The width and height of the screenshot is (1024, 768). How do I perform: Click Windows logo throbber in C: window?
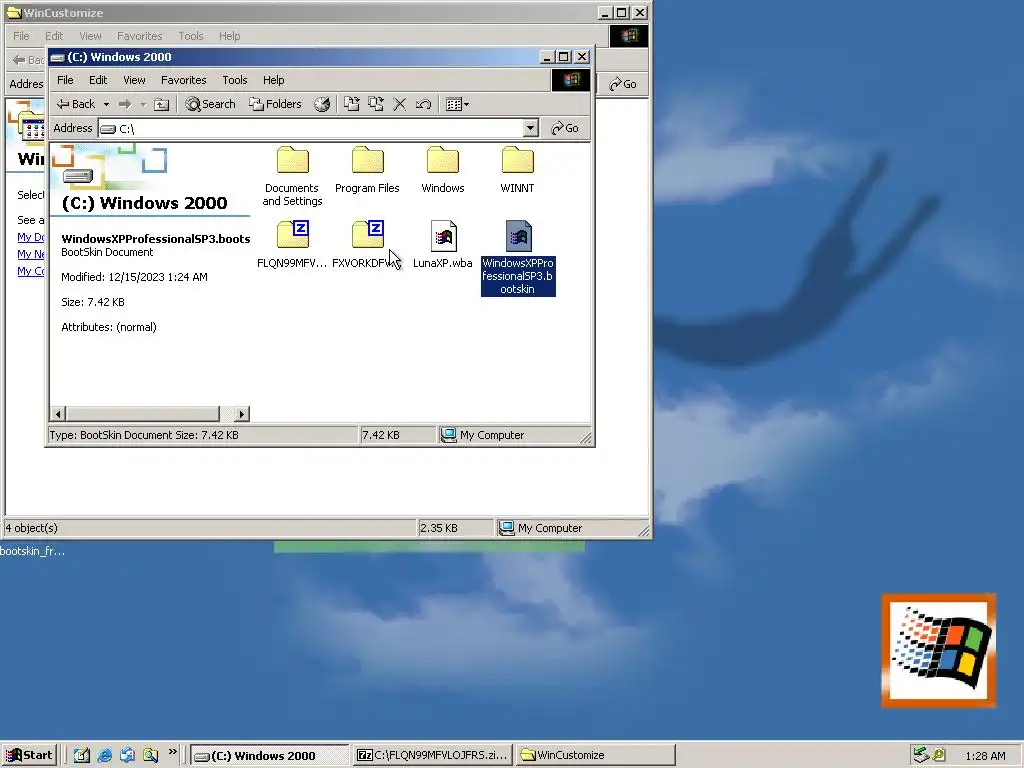tap(571, 80)
